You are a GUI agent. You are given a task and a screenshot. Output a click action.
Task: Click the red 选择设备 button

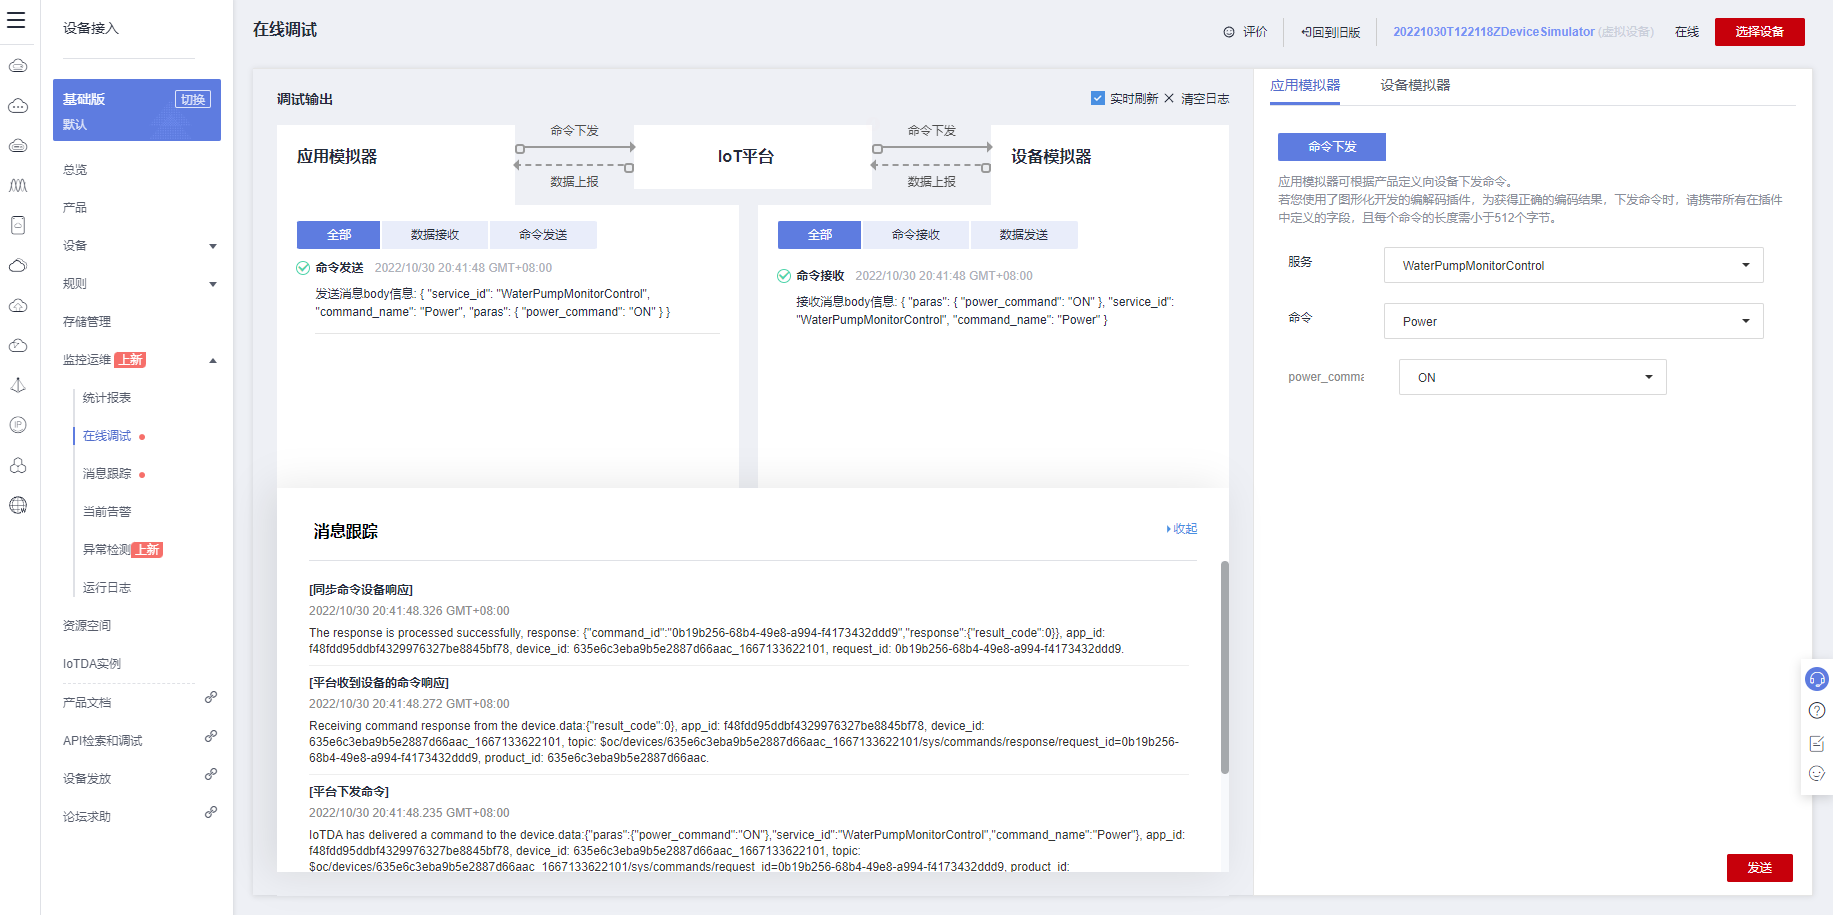pos(1760,32)
